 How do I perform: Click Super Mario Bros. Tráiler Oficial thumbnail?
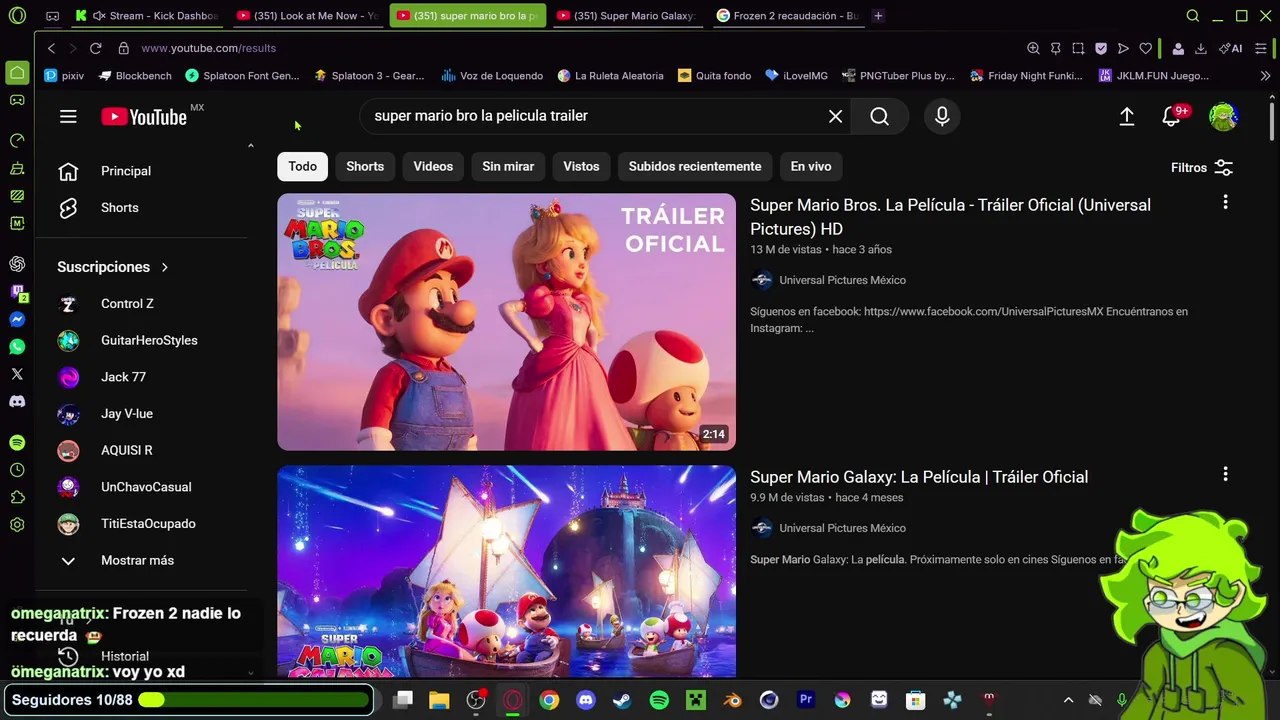tap(506, 322)
